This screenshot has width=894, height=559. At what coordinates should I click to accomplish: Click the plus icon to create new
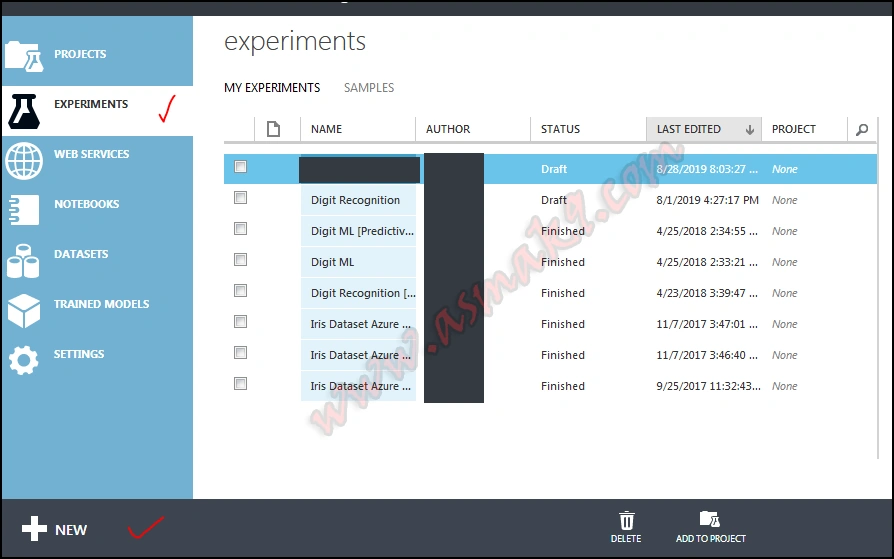(34, 529)
